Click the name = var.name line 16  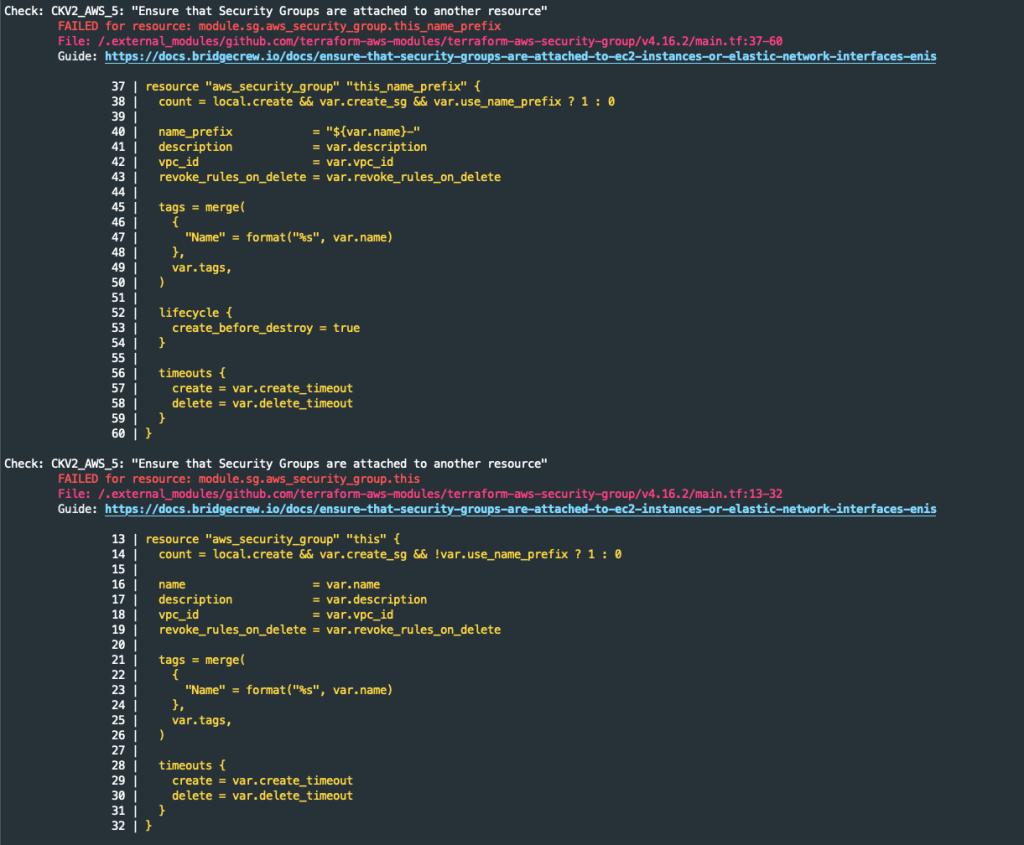tap(268, 585)
